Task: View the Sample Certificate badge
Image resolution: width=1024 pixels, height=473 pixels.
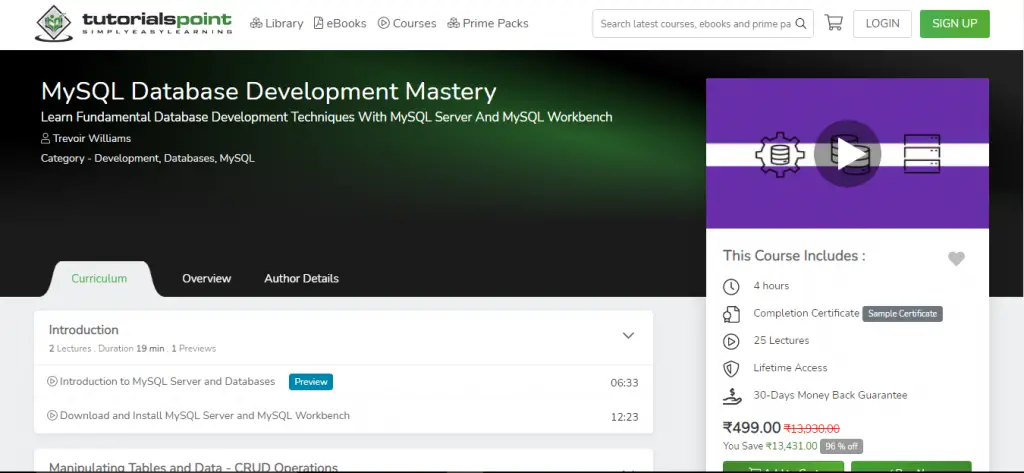Action: coord(902,314)
